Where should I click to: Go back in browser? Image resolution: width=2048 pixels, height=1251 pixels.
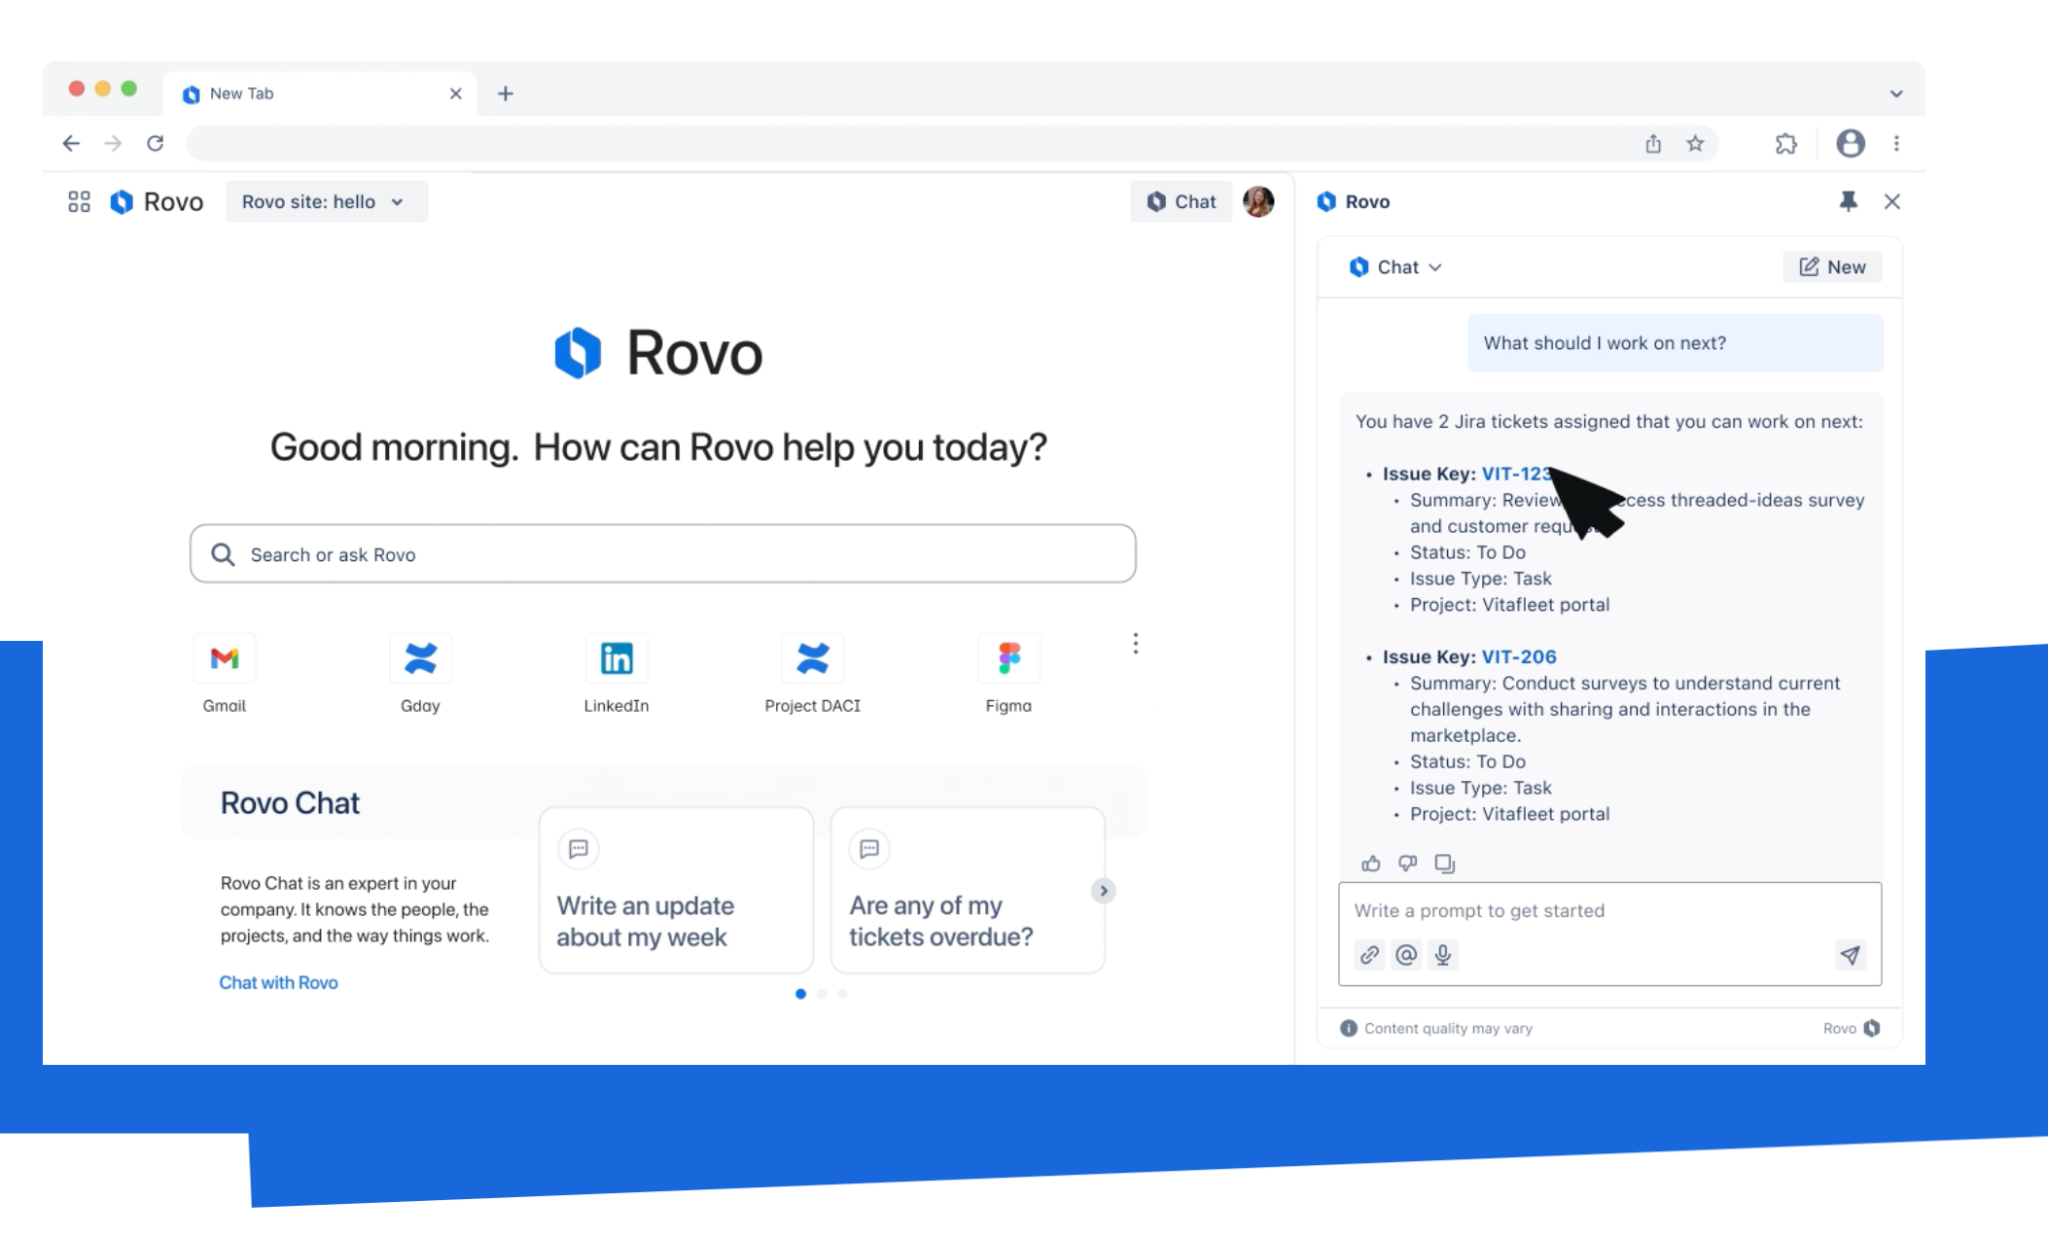coord(71,143)
